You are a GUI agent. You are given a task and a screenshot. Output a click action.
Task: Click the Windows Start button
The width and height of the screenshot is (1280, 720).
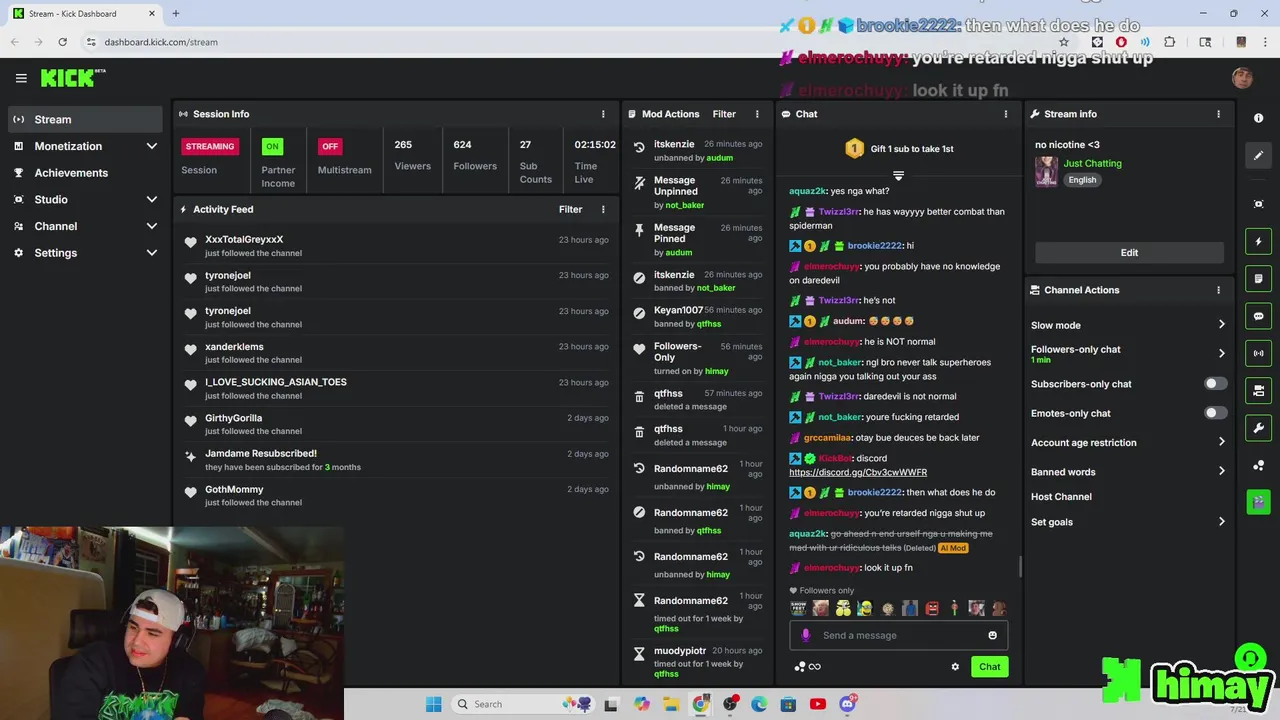click(x=433, y=704)
